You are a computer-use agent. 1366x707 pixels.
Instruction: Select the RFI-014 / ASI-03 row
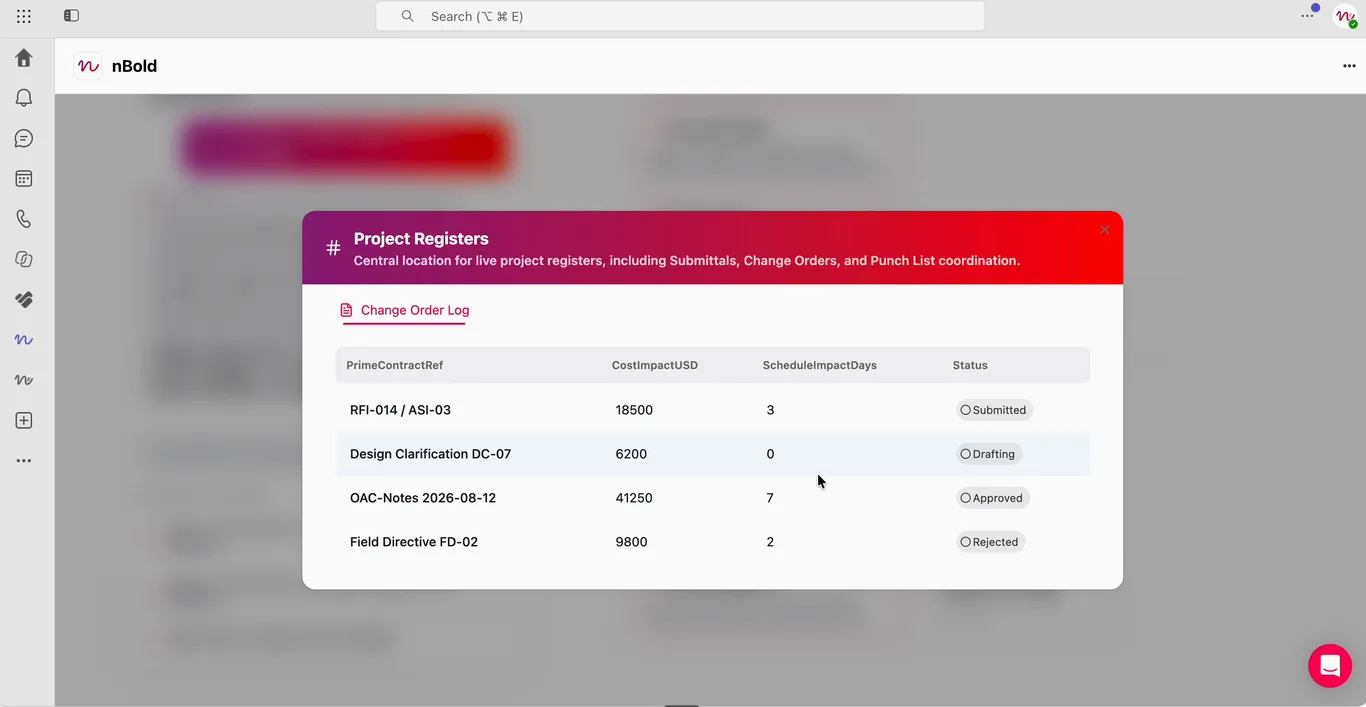(712, 410)
